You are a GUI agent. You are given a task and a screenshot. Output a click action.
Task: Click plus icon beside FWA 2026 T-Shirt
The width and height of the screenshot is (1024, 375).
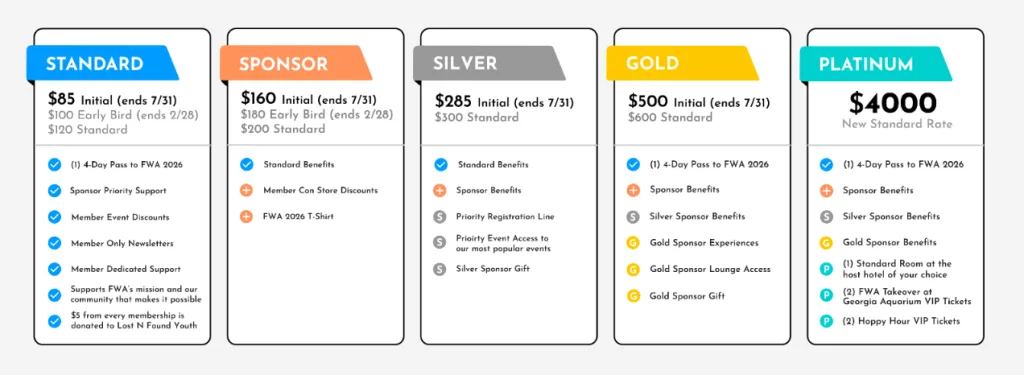246,216
